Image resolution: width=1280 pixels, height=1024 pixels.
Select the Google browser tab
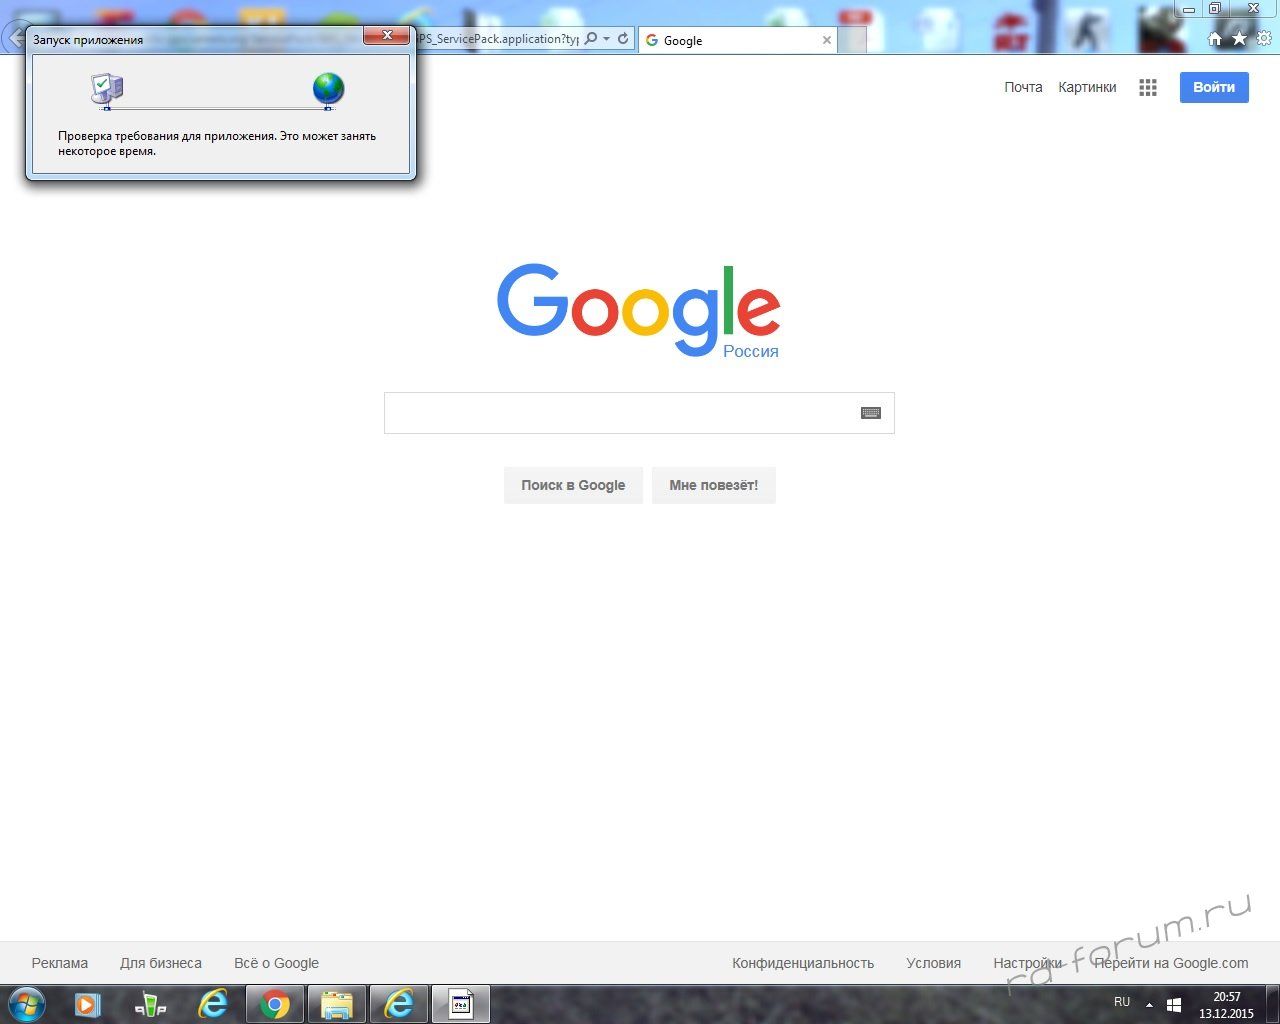738,40
